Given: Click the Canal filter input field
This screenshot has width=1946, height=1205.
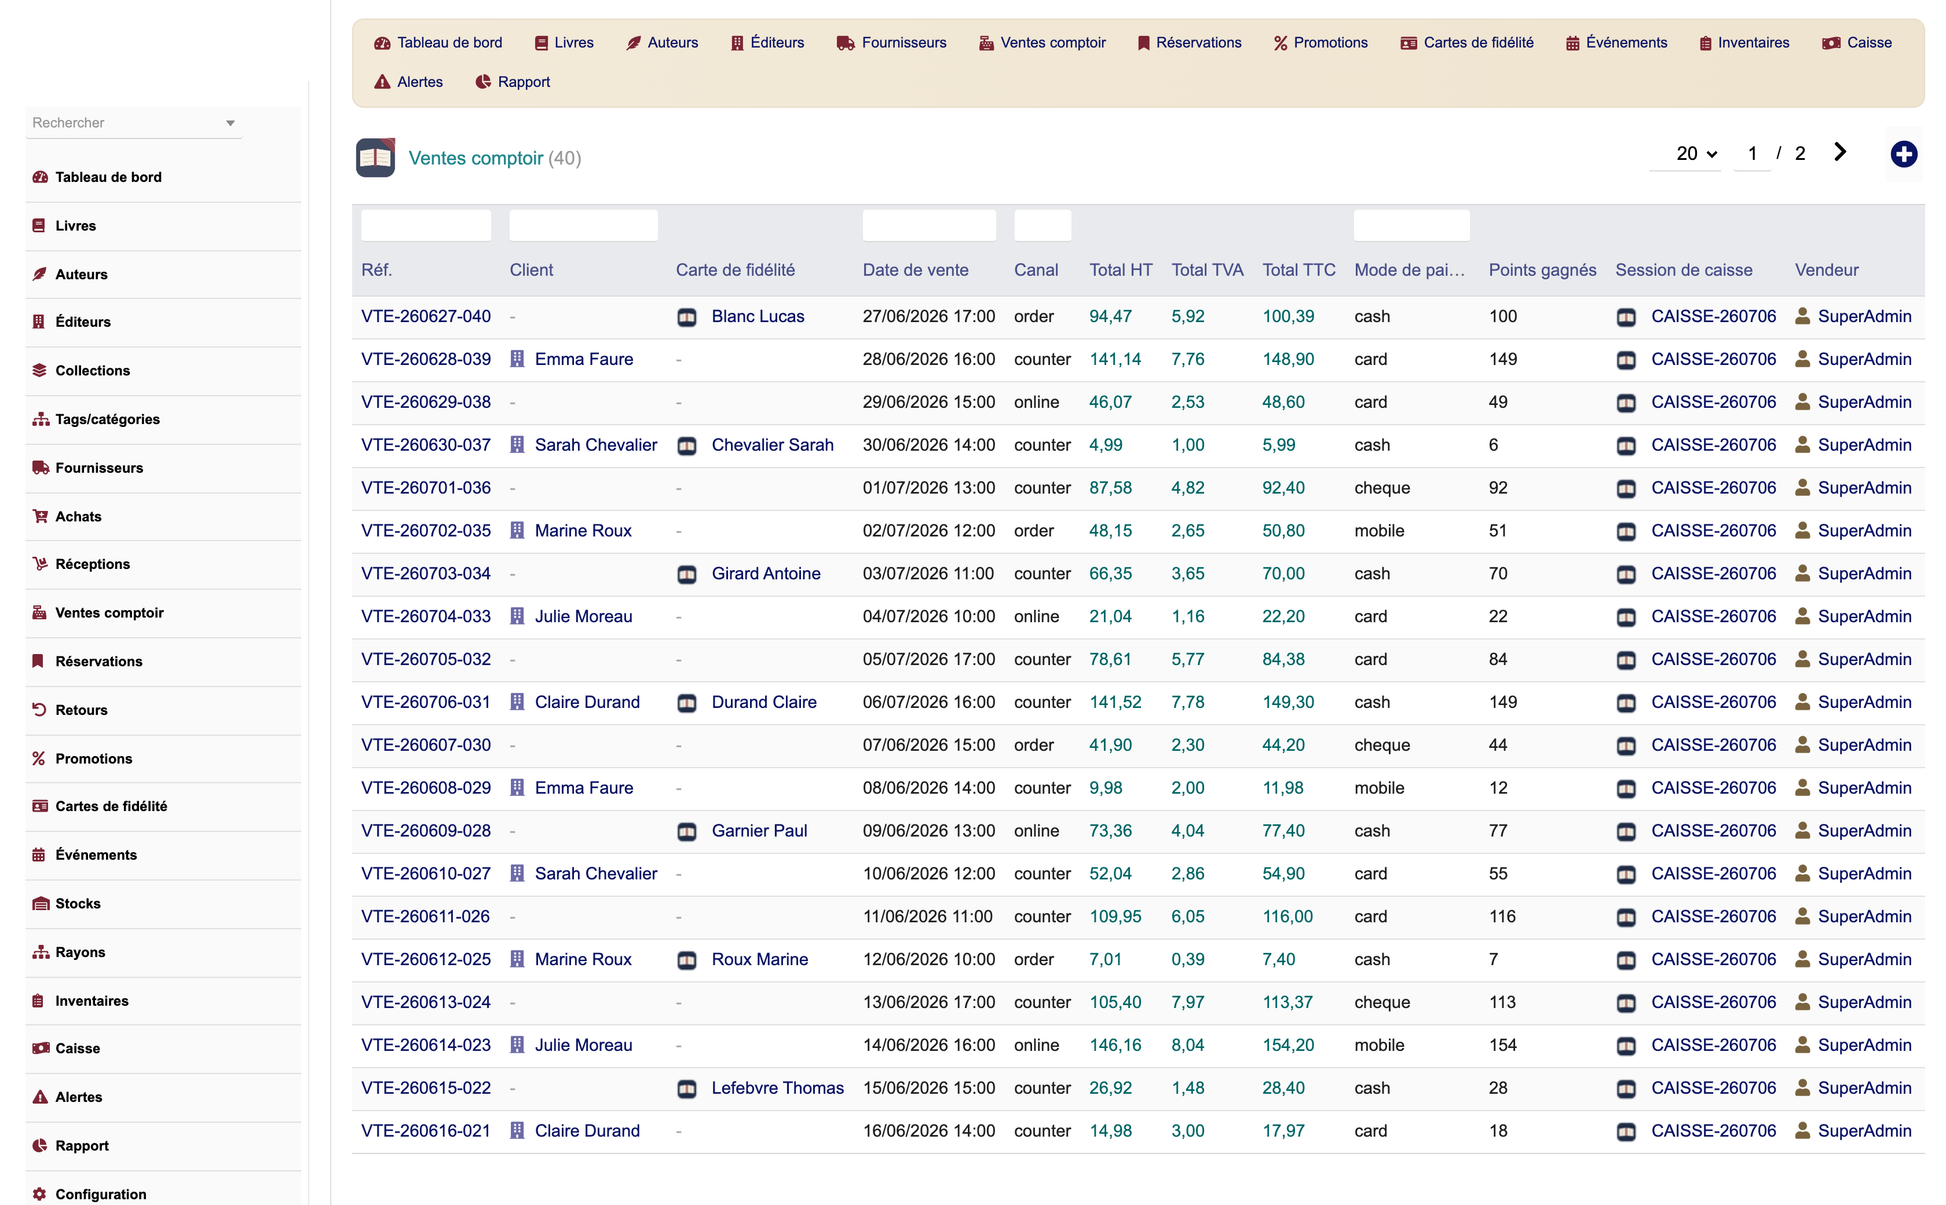Looking at the screenshot, I should coord(1042,225).
